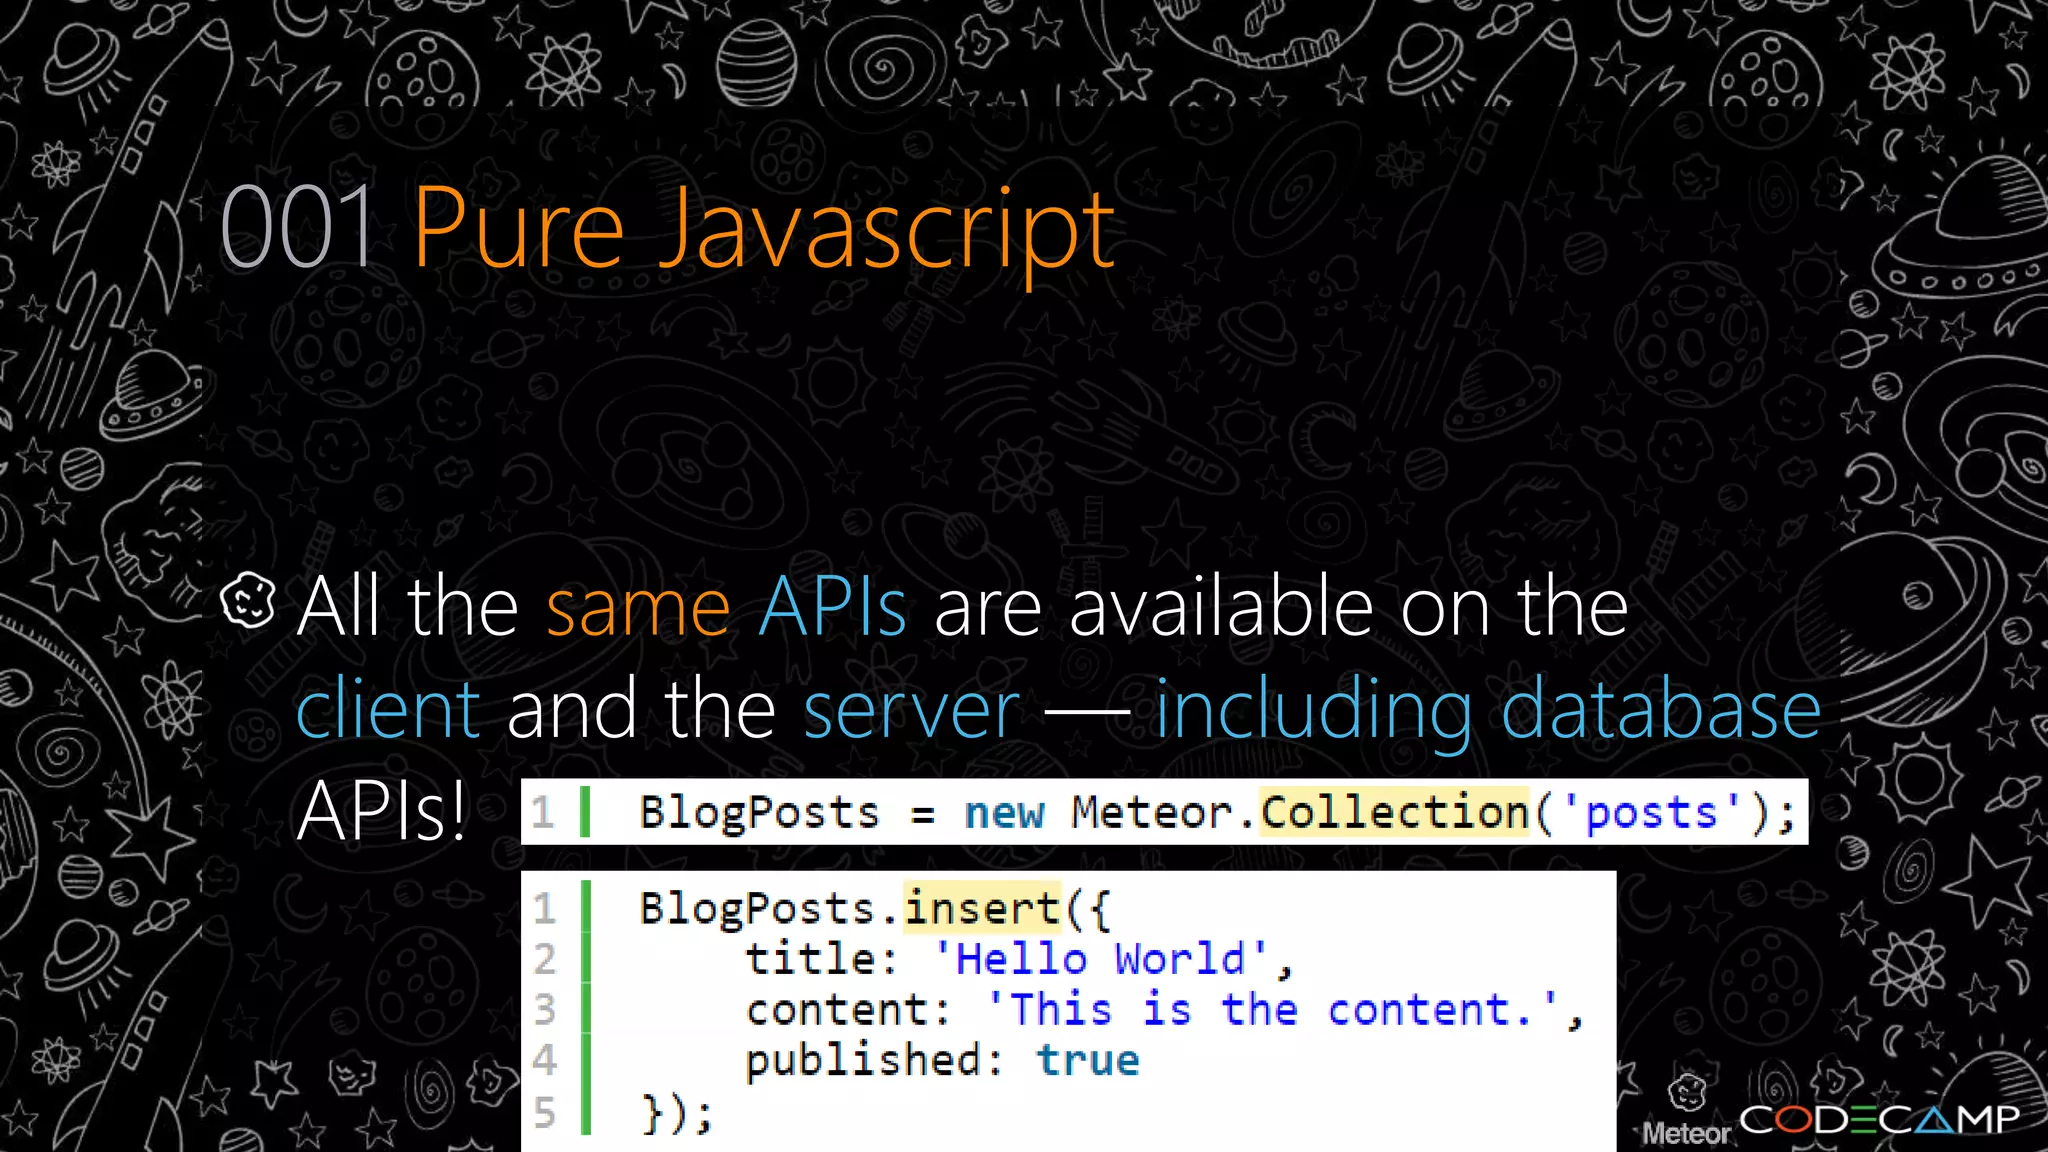Click the CODECAMP logo
The image size is (2048, 1152).
(1880, 1119)
